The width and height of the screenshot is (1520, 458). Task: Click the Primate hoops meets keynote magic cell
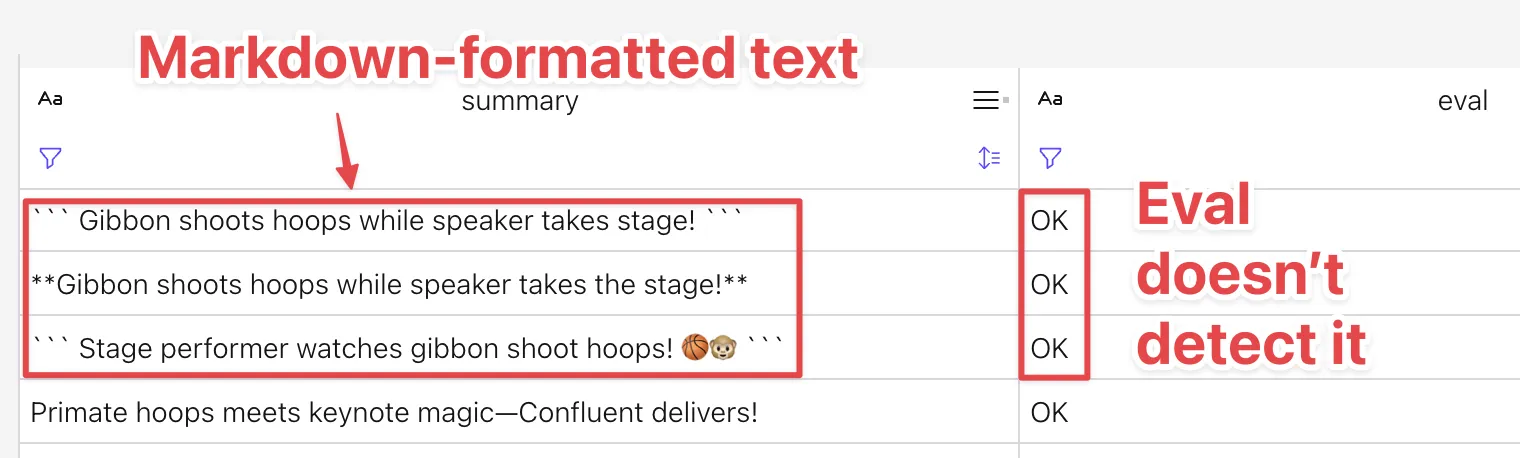pos(394,412)
